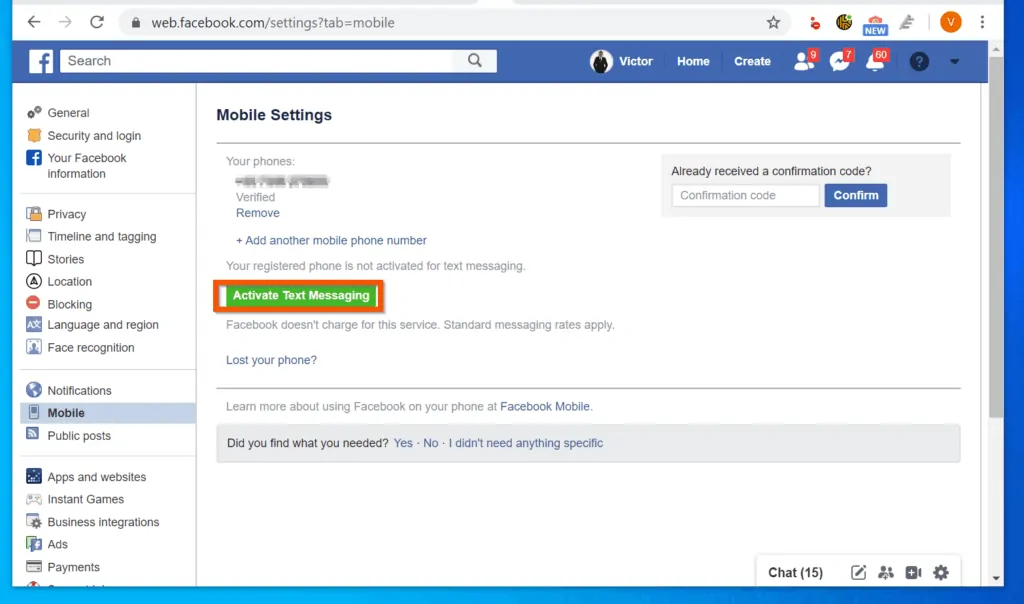Screen dimensions: 1024x604
Task: Open Payments settings
Action: 73,567
